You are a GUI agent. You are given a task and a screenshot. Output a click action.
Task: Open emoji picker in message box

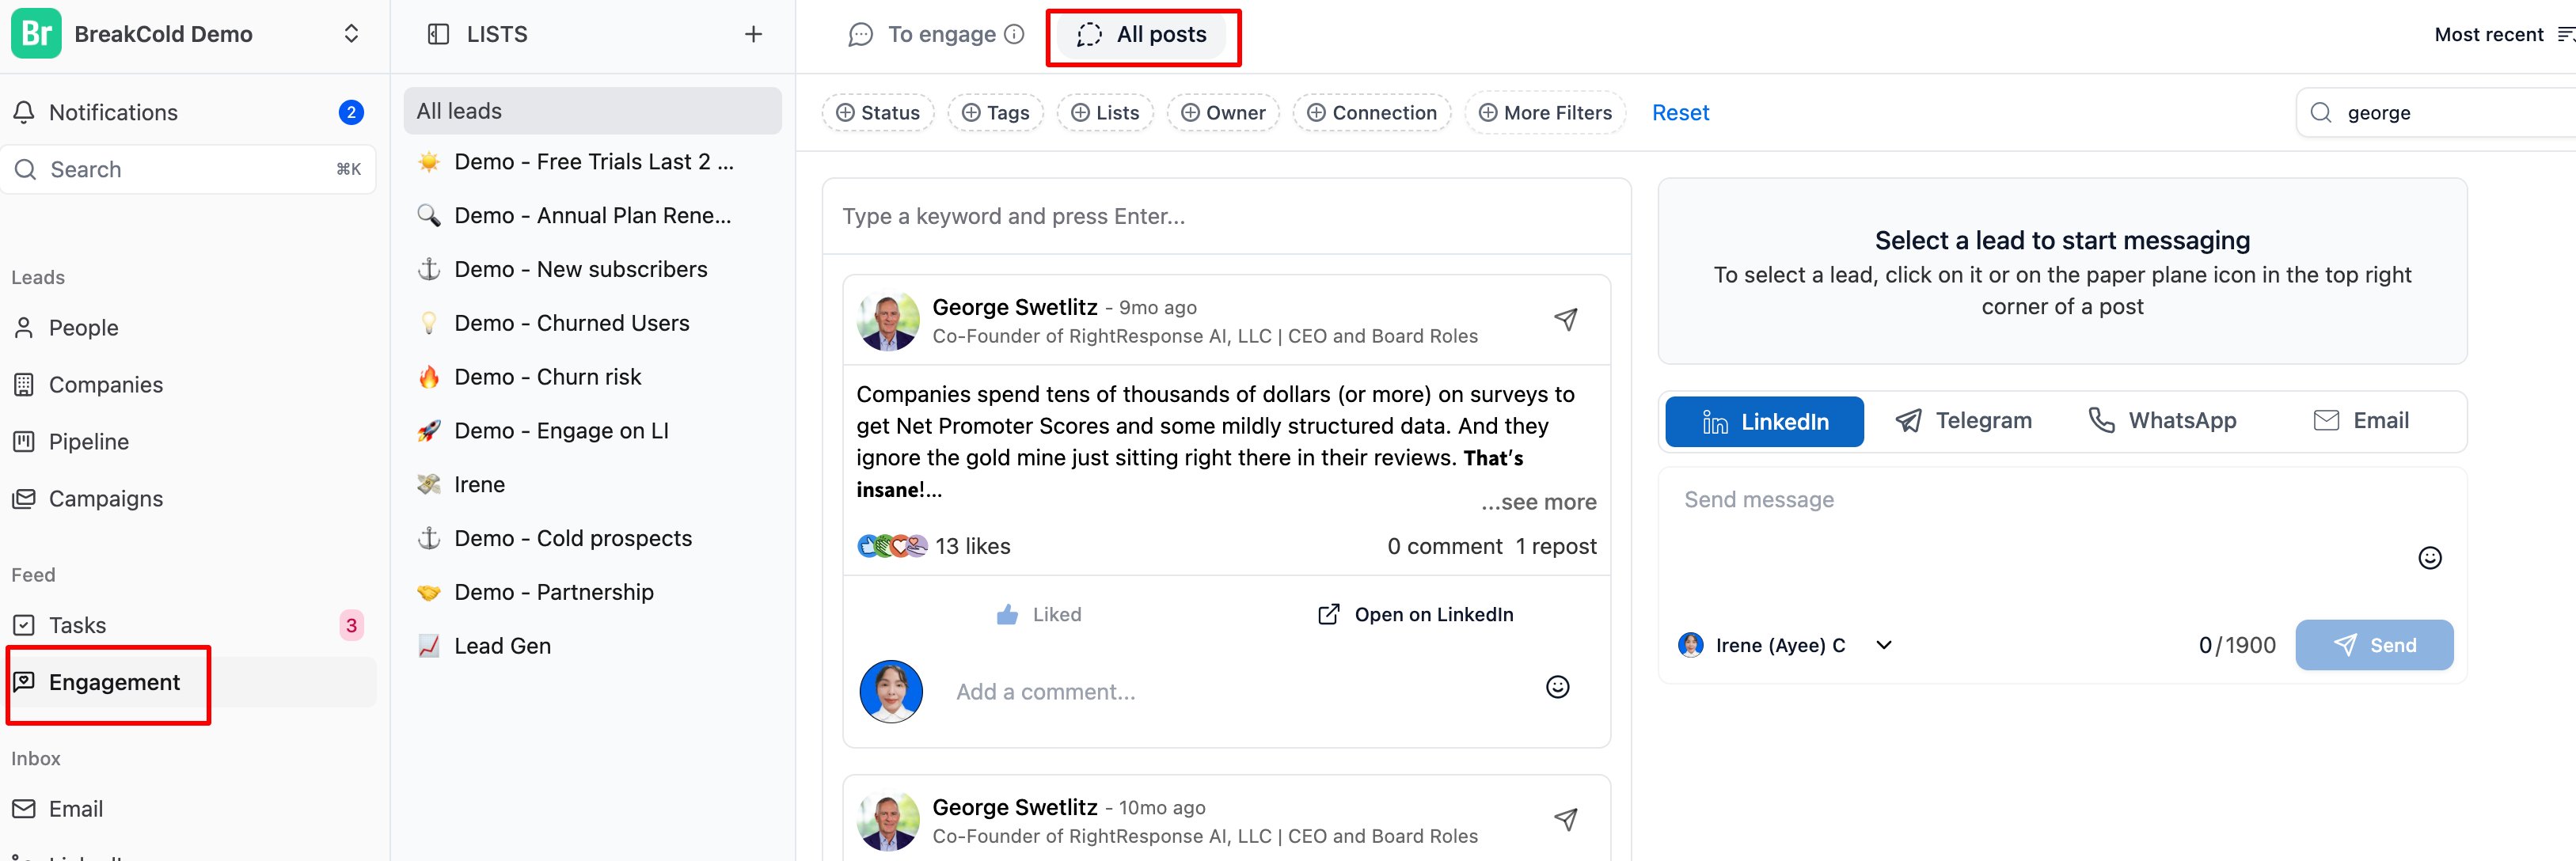(2429, 557)
